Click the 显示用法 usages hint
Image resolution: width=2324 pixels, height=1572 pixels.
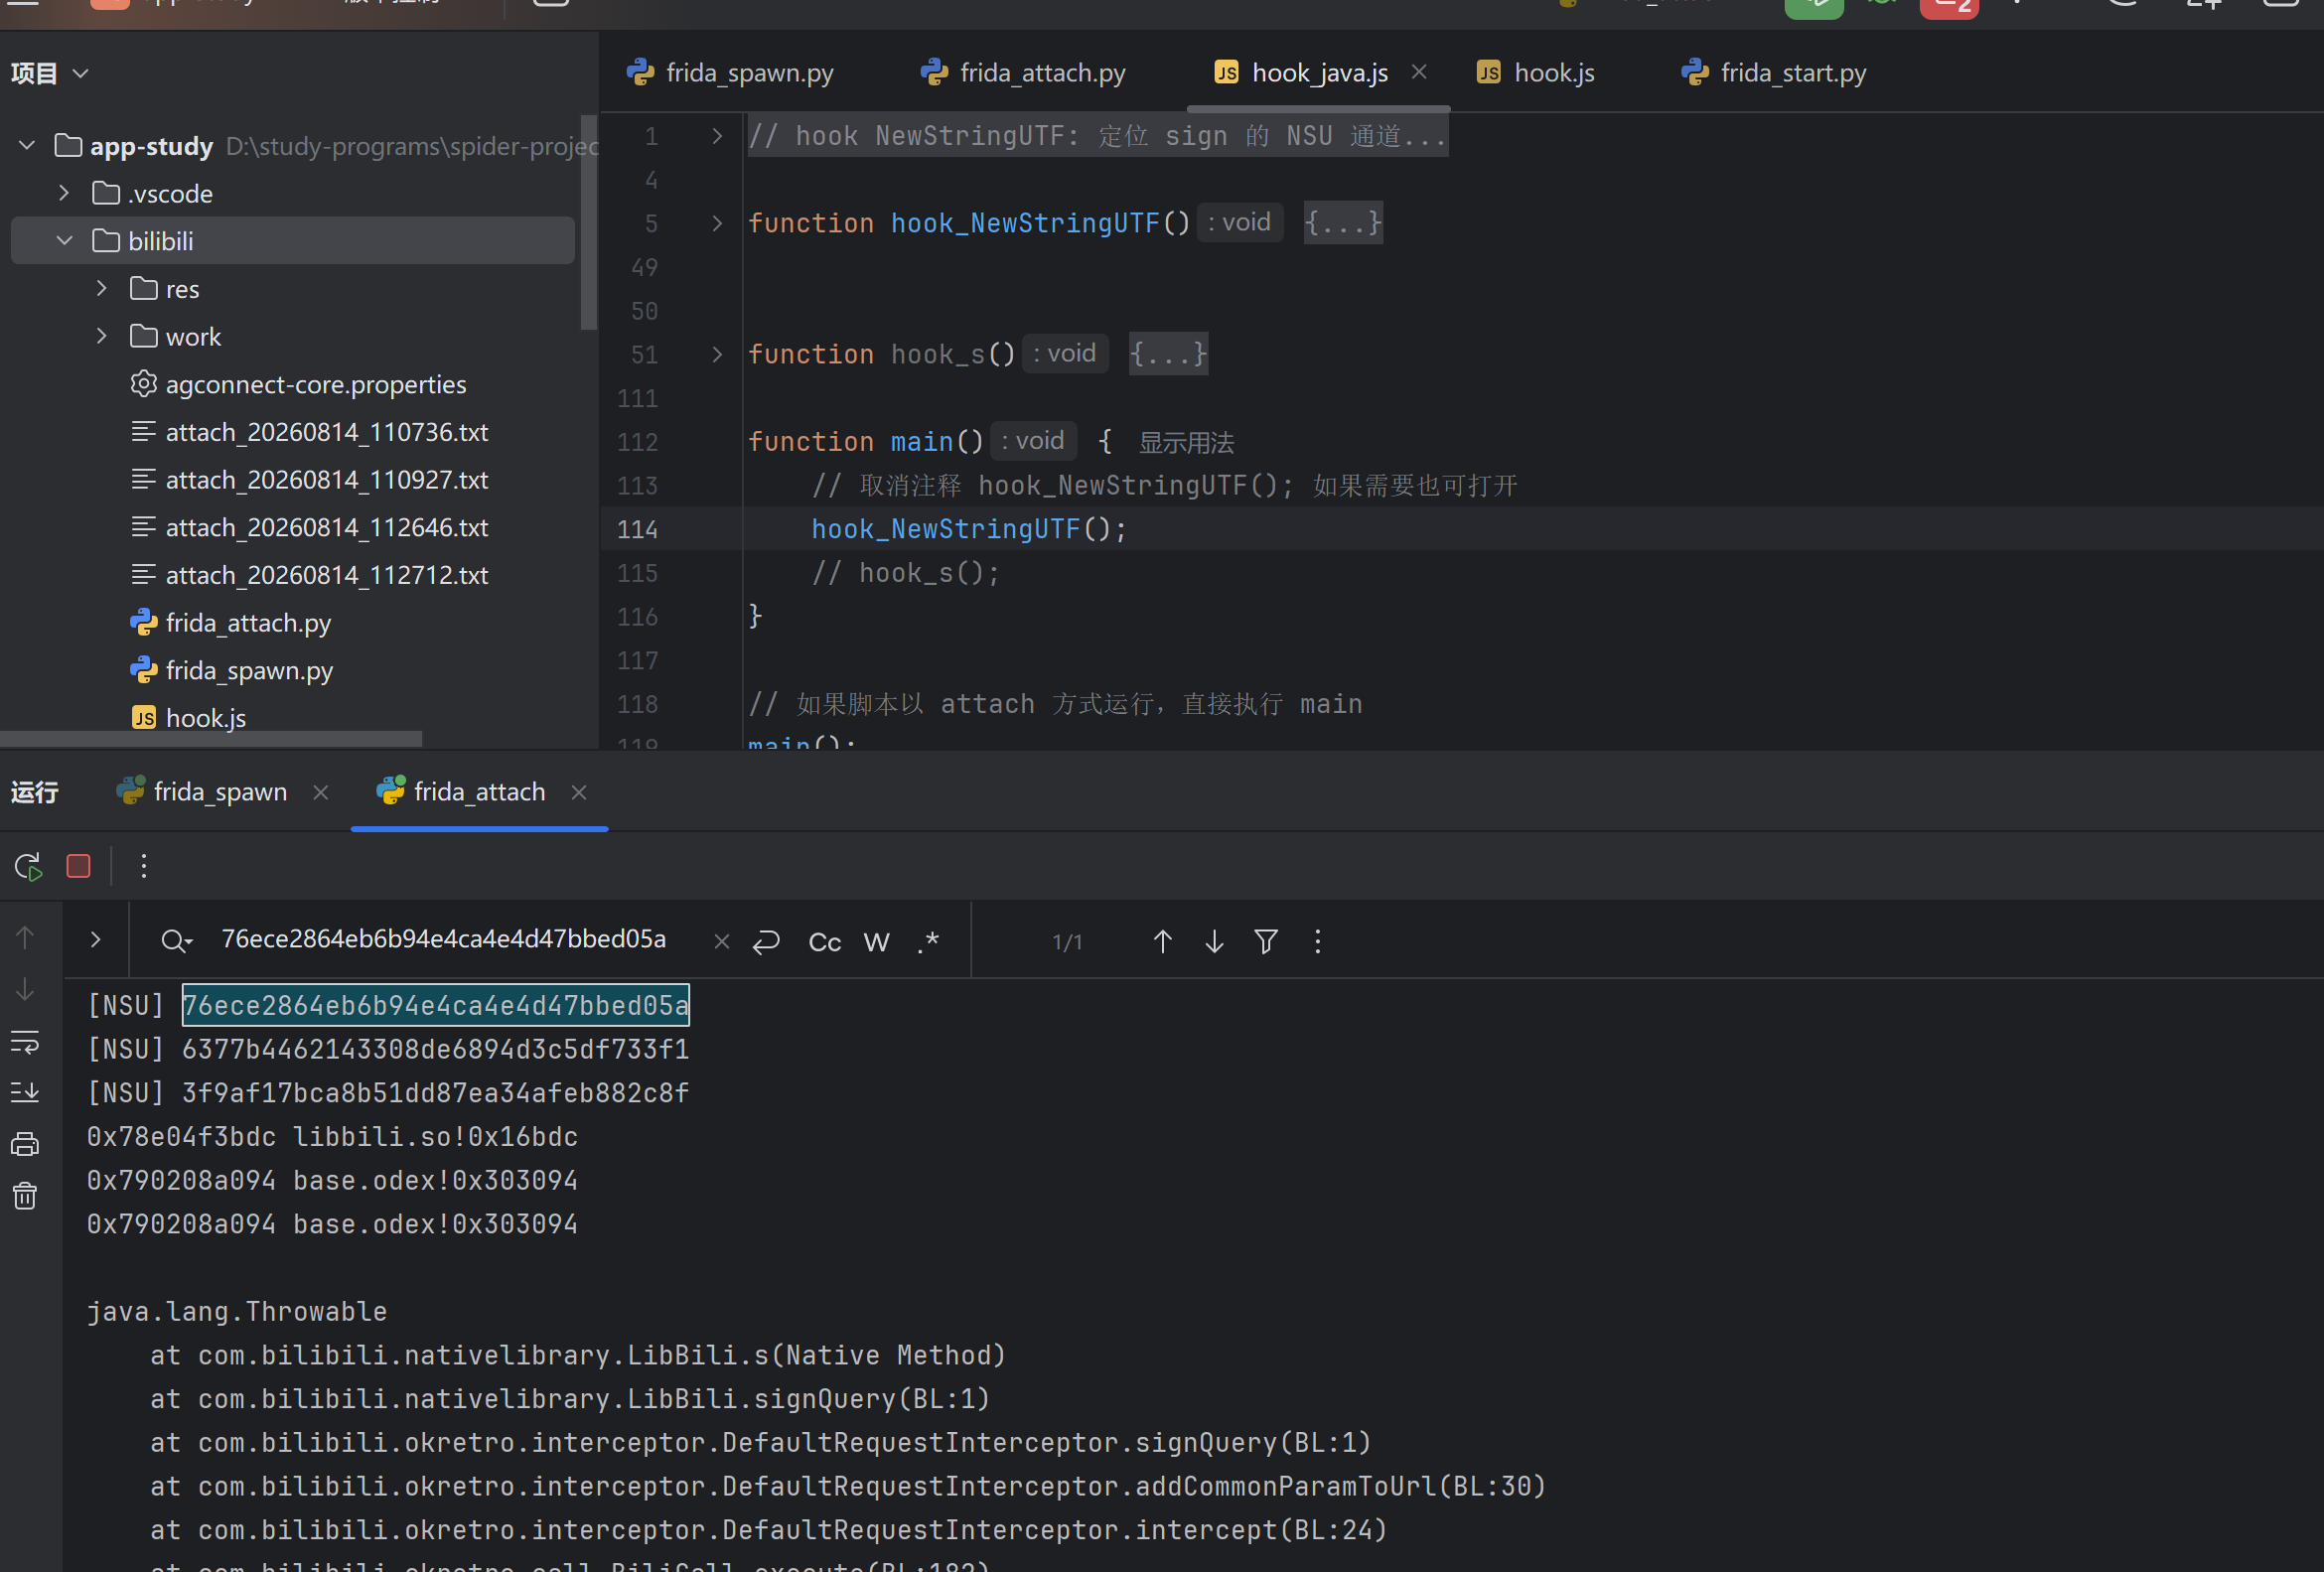(1186, 442)
